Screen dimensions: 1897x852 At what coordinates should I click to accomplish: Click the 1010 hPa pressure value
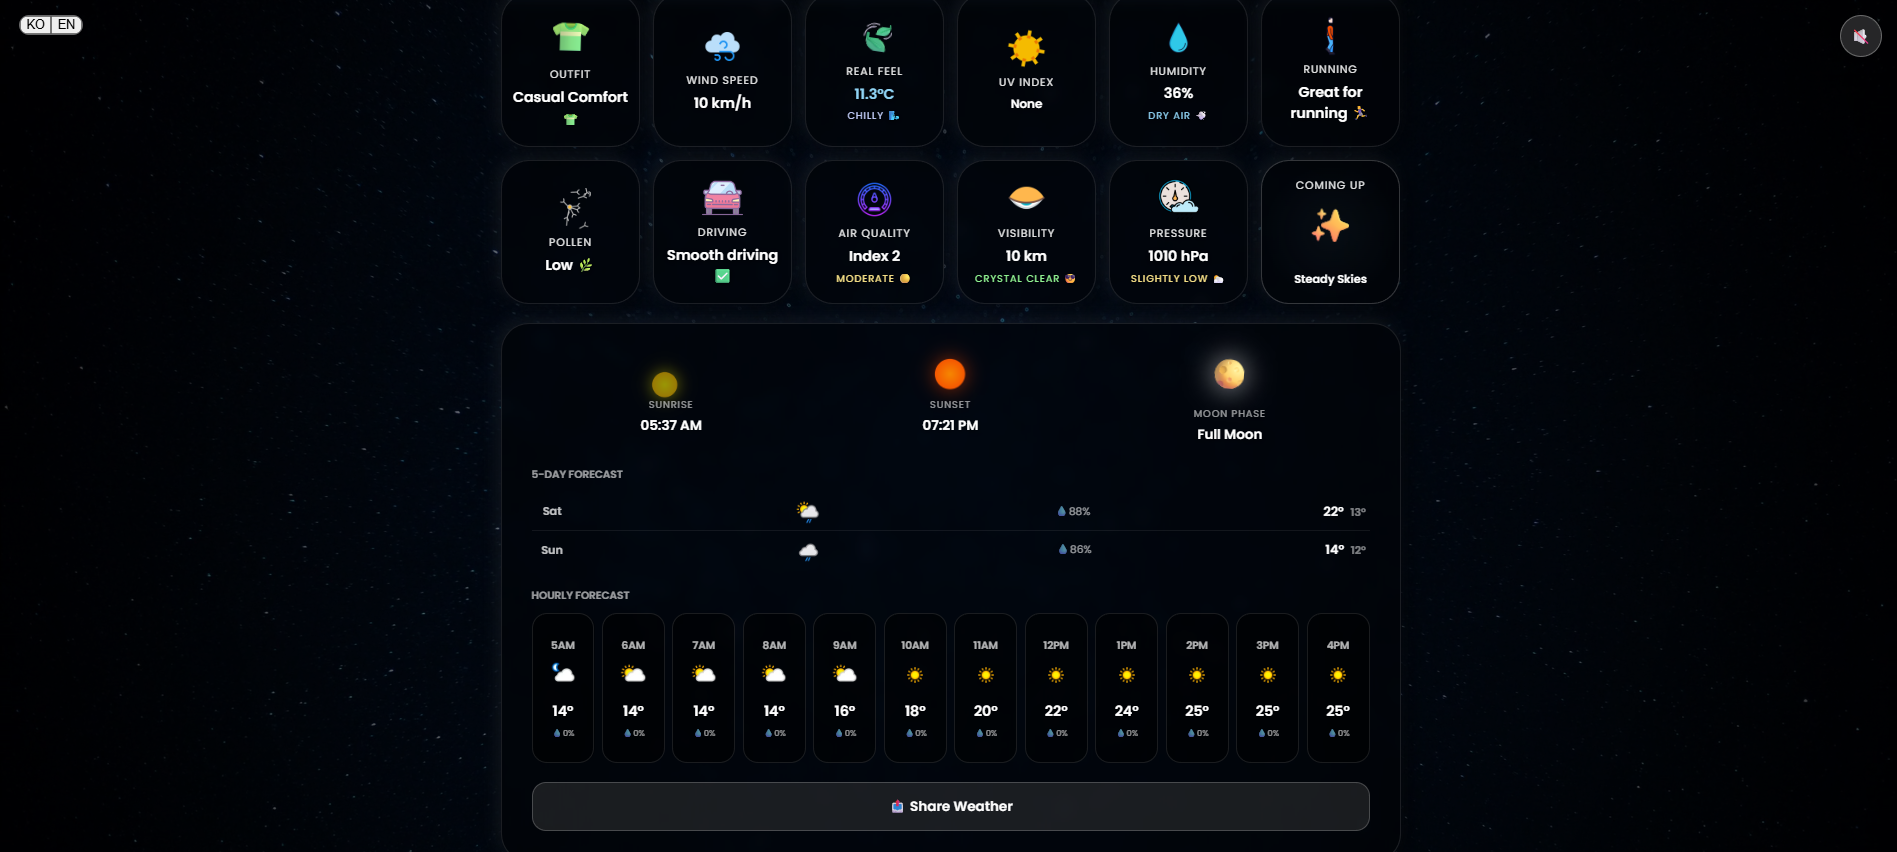click(1178, 256)
